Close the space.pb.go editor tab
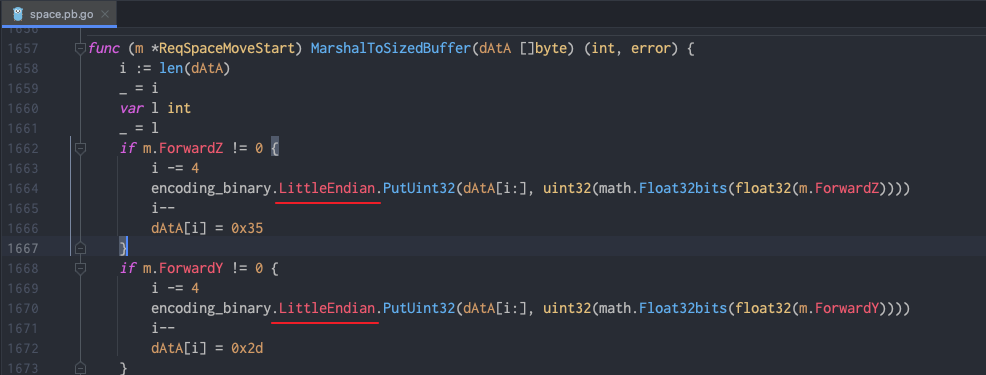986x375 pixels. (x=105, y=14)
